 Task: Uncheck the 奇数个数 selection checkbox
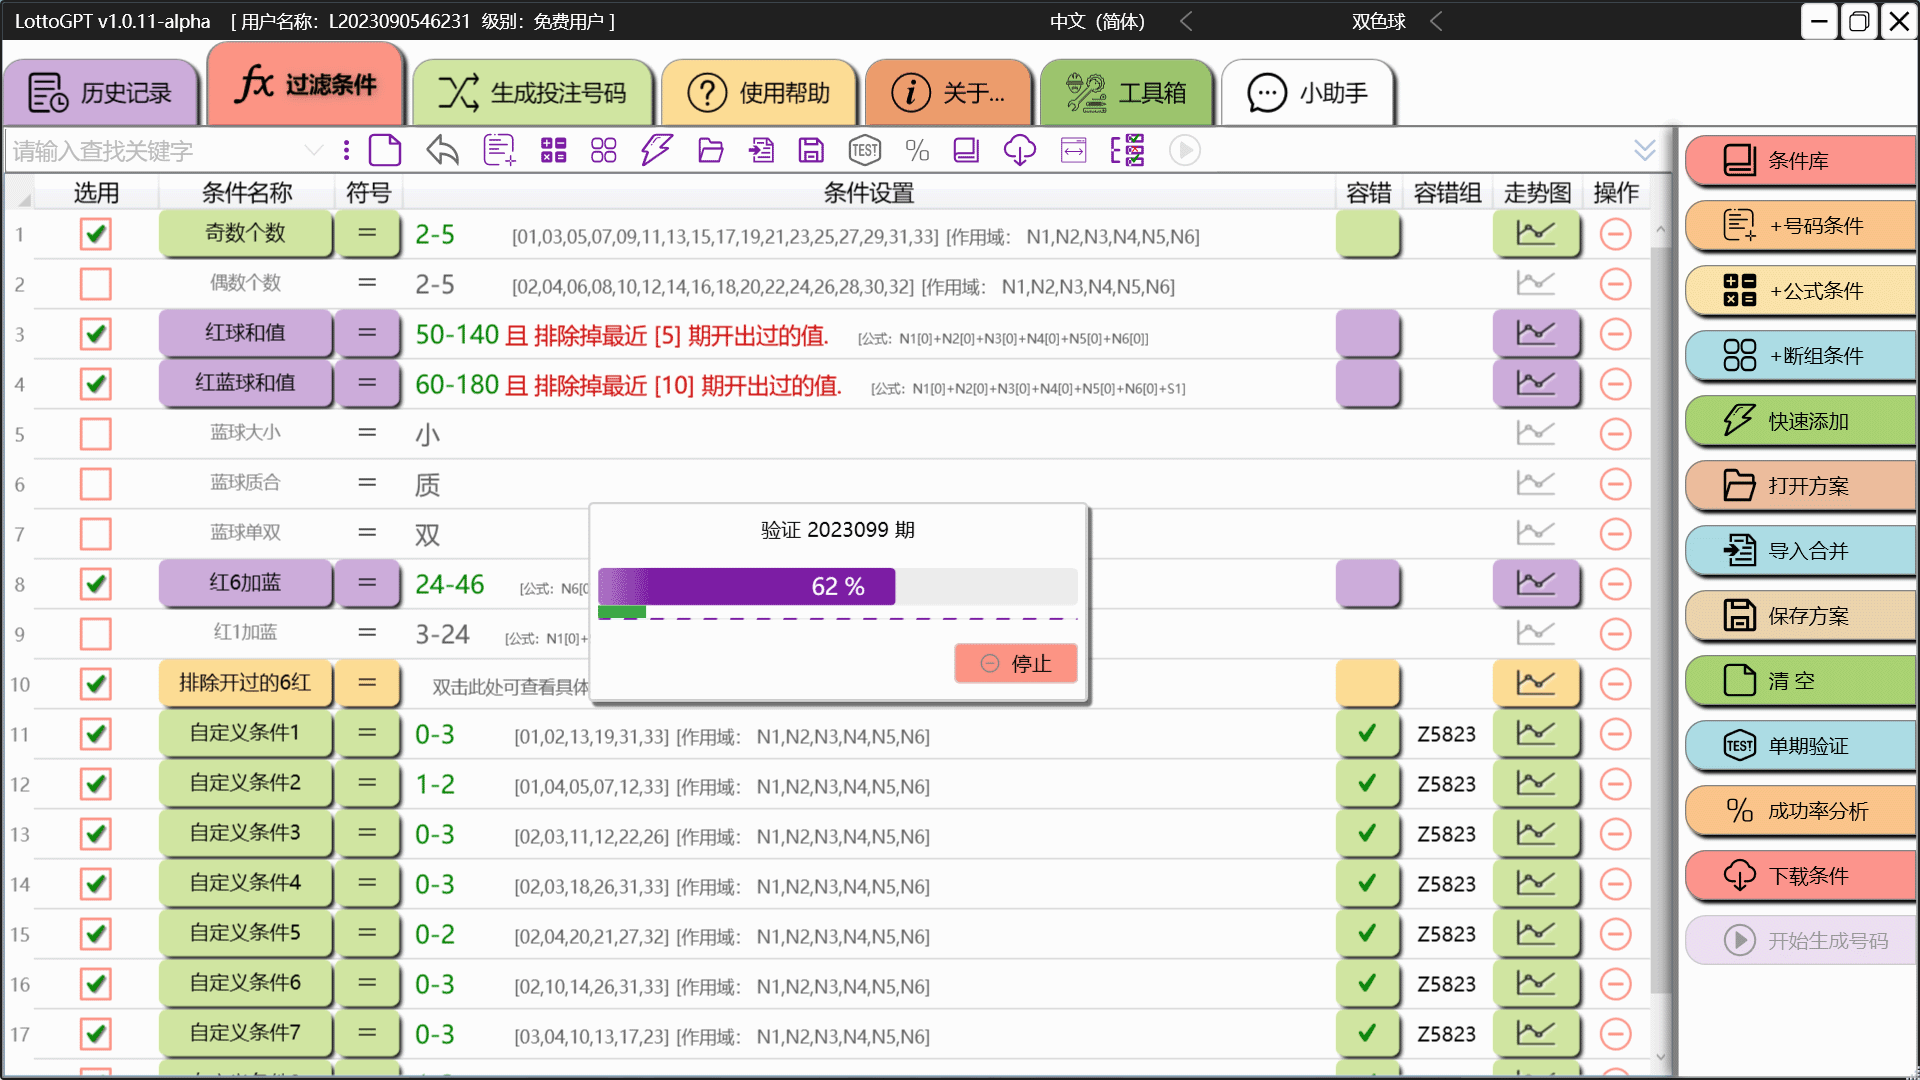click(x=96, y=234)
